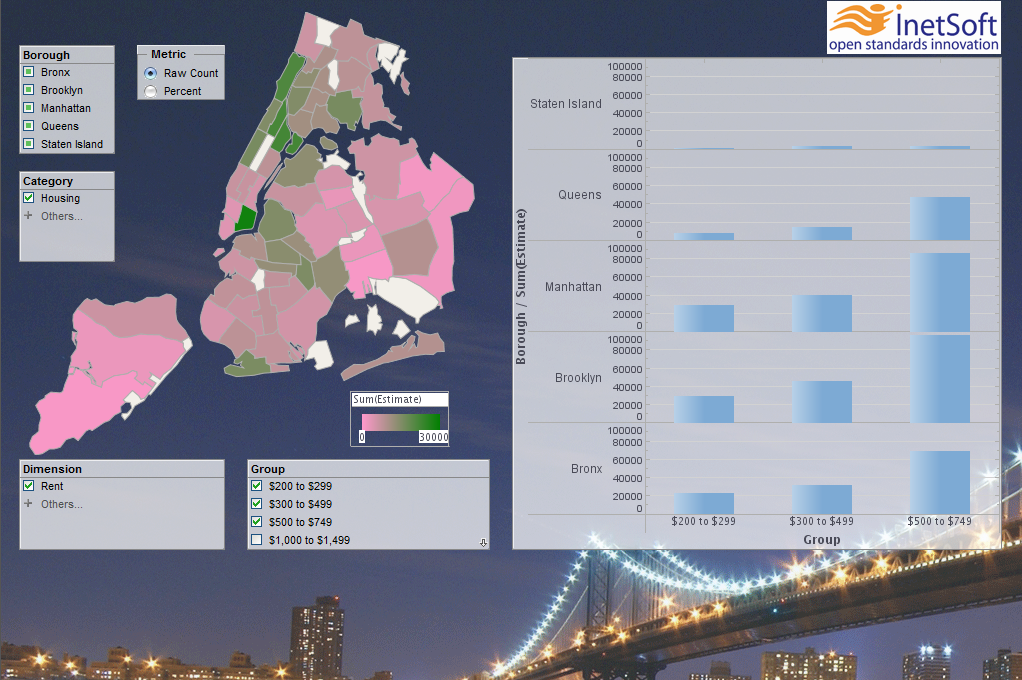Click the Borough panel title
The image size is (1022, 680).
point(46,55)
